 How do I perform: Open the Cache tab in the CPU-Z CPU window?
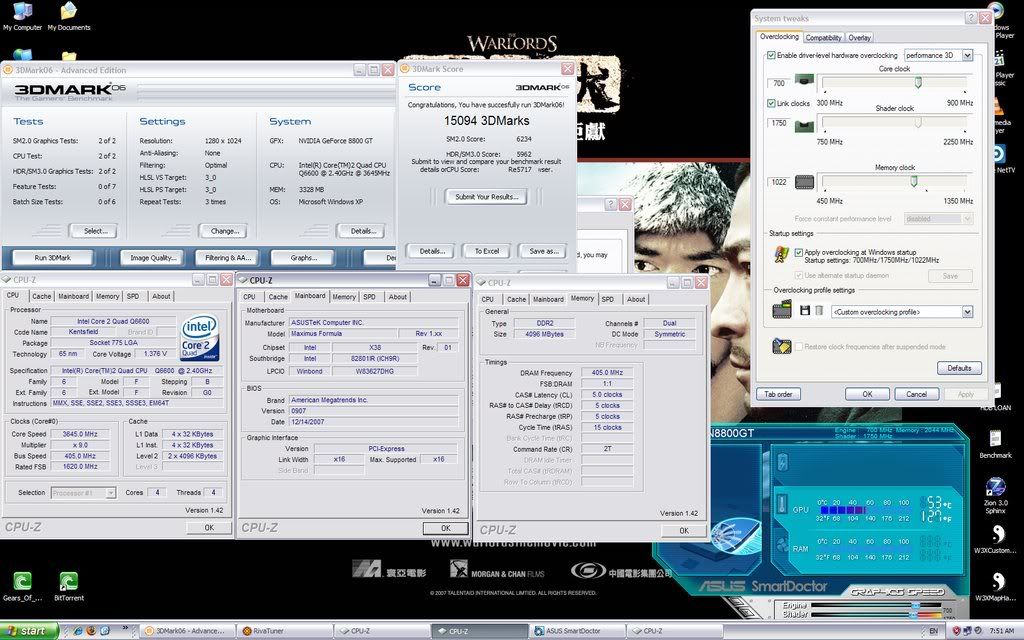(x=42, y=296)
